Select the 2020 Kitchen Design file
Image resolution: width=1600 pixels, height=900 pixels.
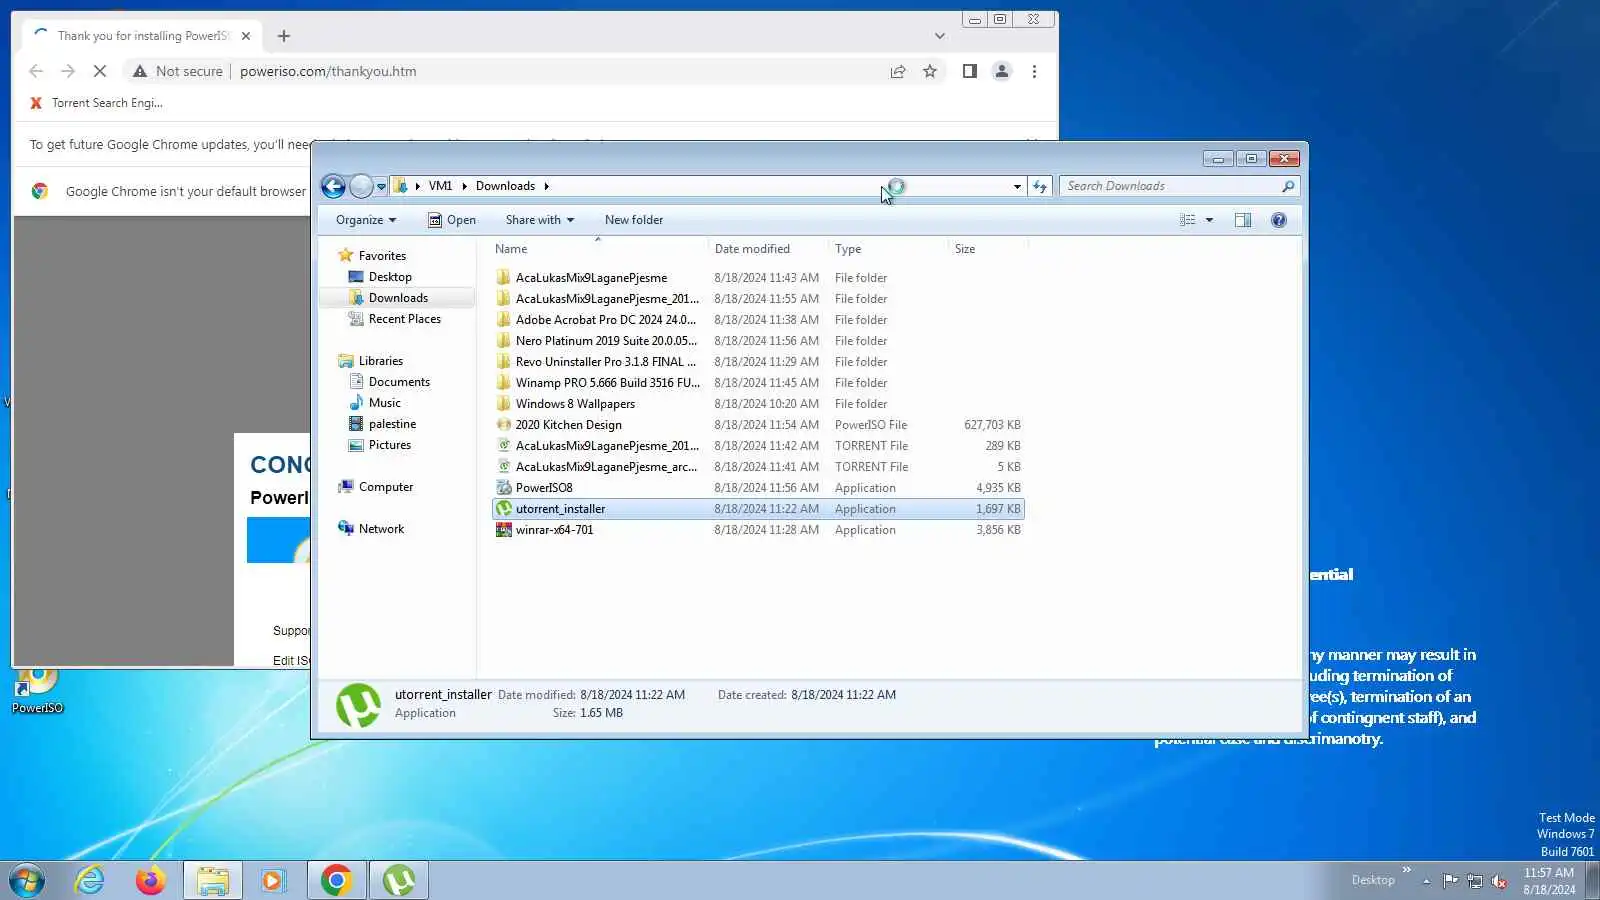(x=569, y=425)
